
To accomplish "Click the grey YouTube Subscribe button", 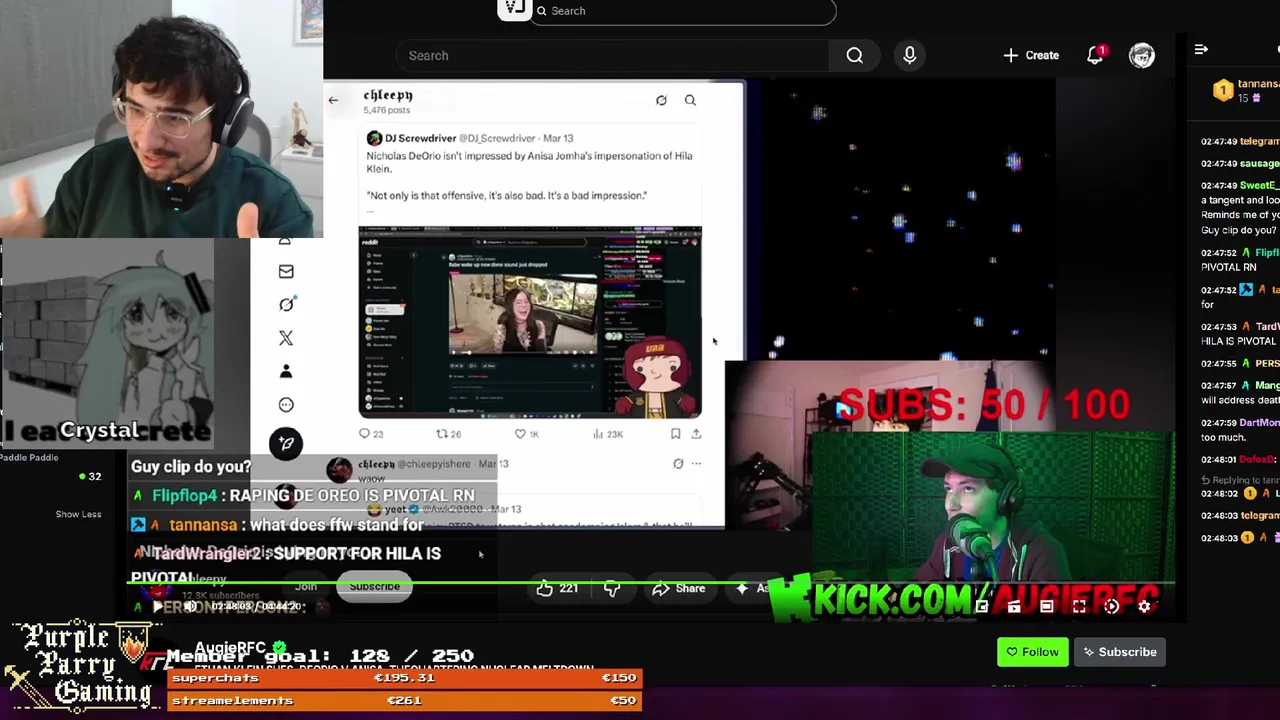I will (374, 587).
